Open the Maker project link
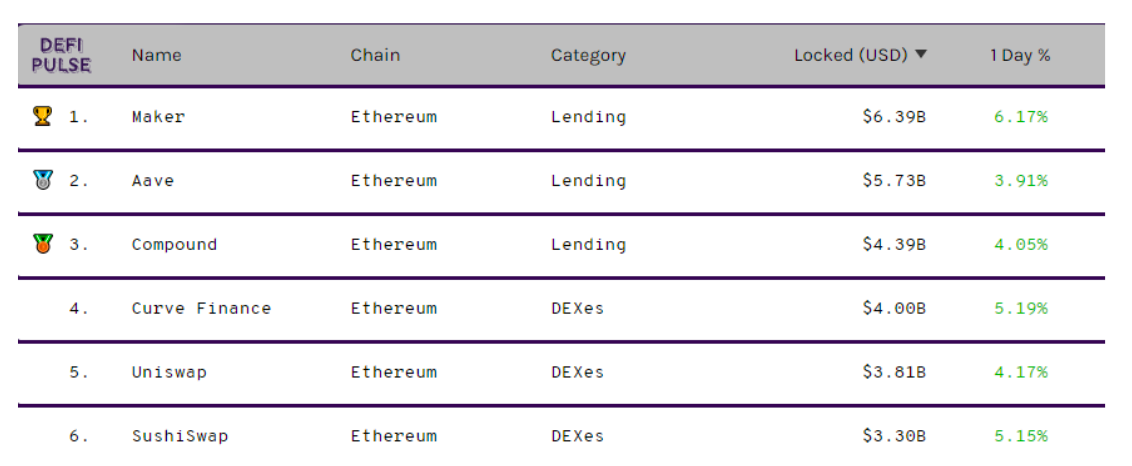This screenshot has width=1132, height=466. (x=158, y=116)
